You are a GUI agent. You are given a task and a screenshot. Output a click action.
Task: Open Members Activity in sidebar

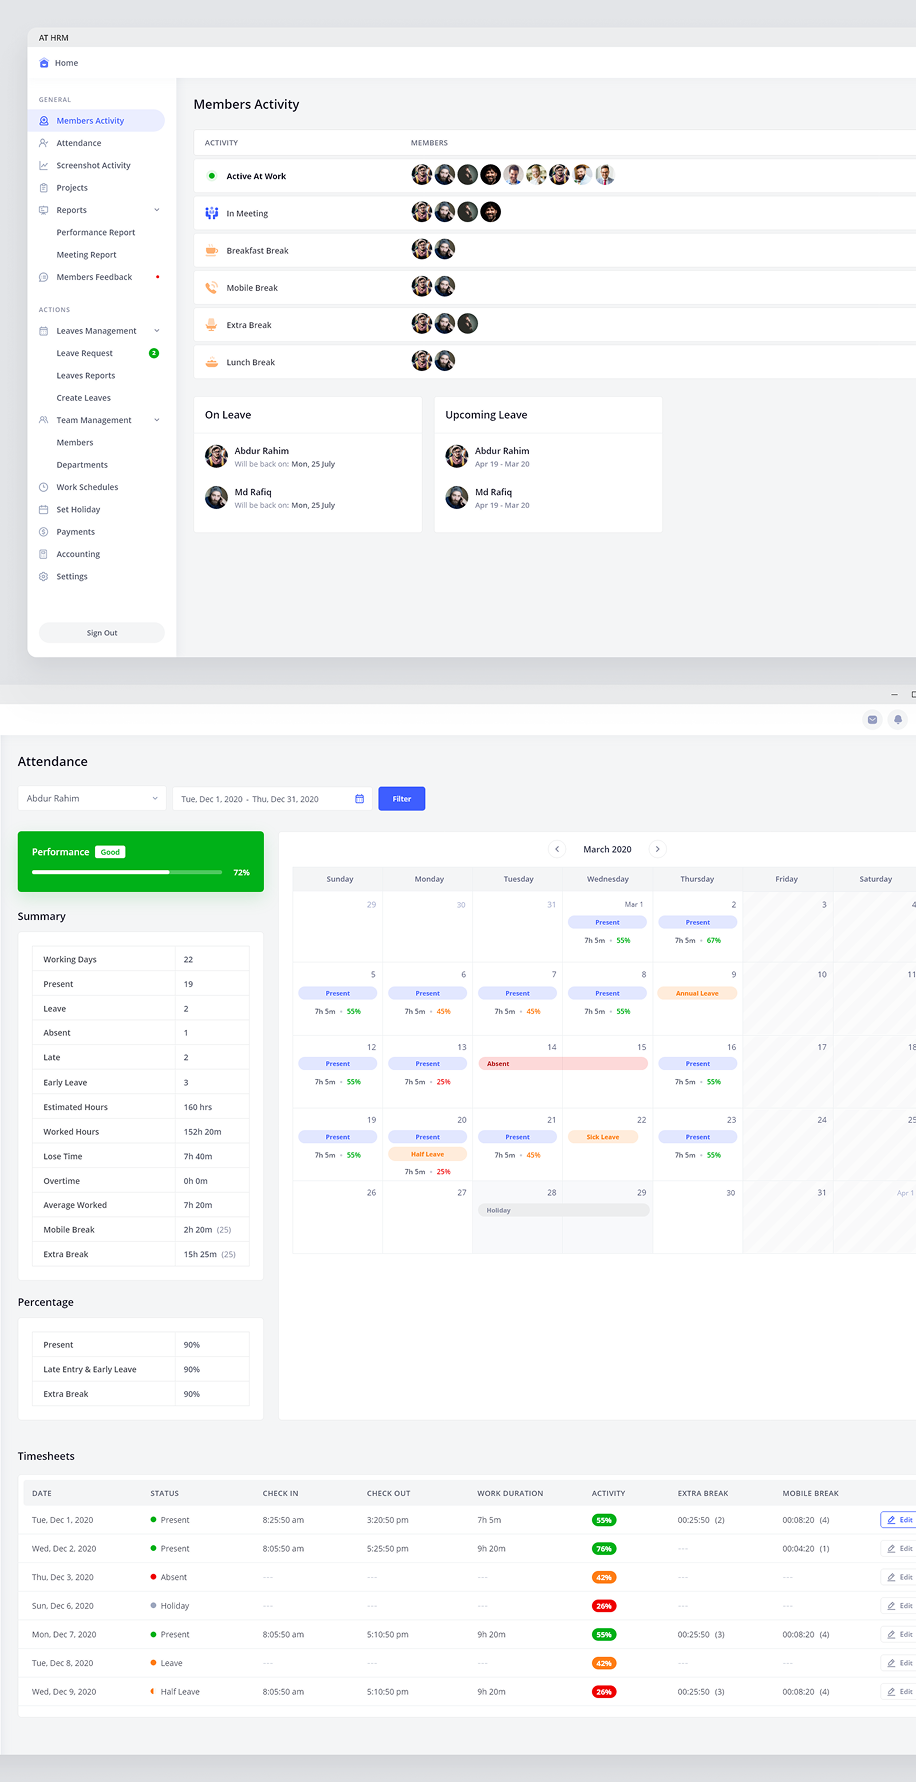point(97,121)
